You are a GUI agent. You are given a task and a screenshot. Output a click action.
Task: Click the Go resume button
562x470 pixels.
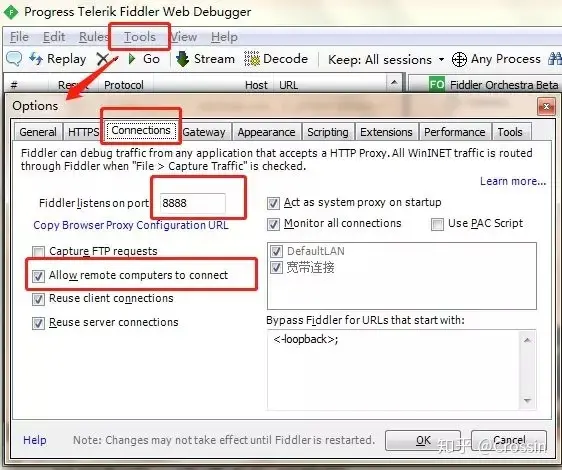coord(144,59)
